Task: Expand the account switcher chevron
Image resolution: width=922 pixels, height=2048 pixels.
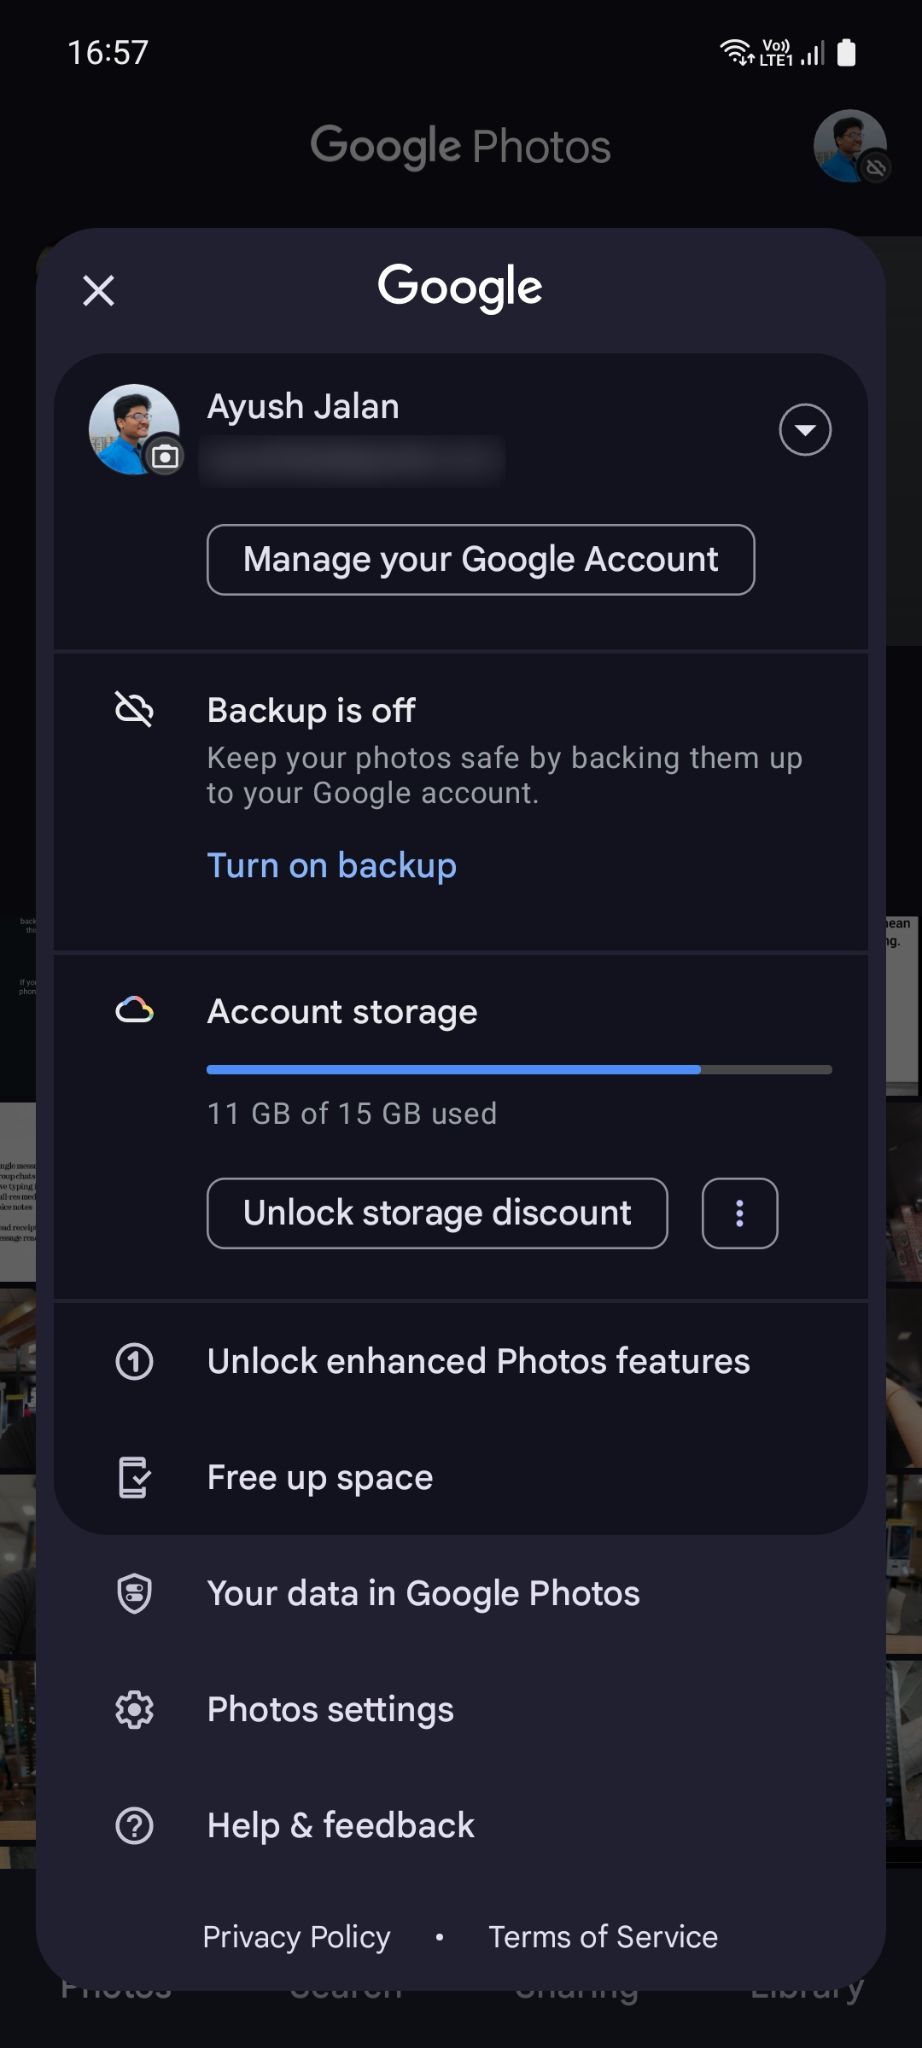Action: 805,430
